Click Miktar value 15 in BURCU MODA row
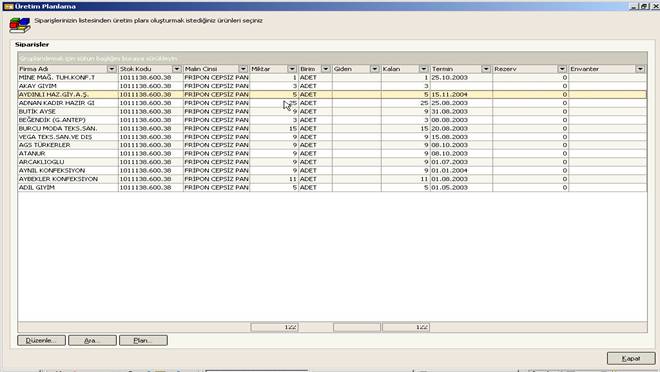660x372 pixels. click(x=293, y=128)
